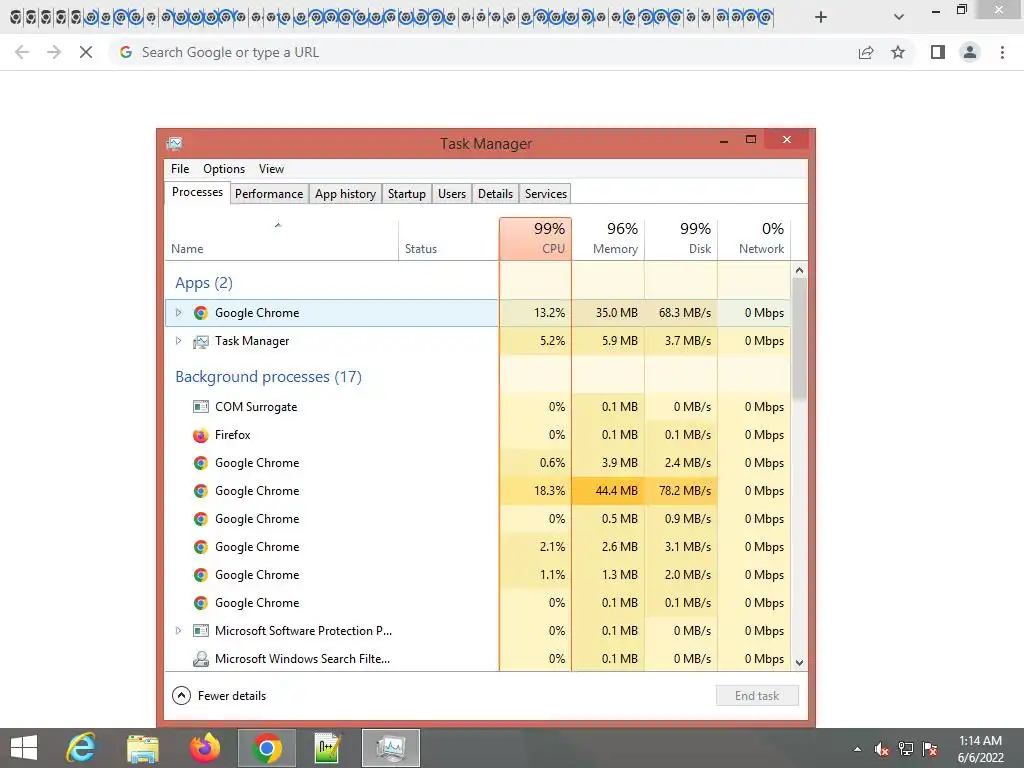This screenshot has width=1024, height=768.
Task: Open a new Chrome tab with plus
Action: pos(821,17)
